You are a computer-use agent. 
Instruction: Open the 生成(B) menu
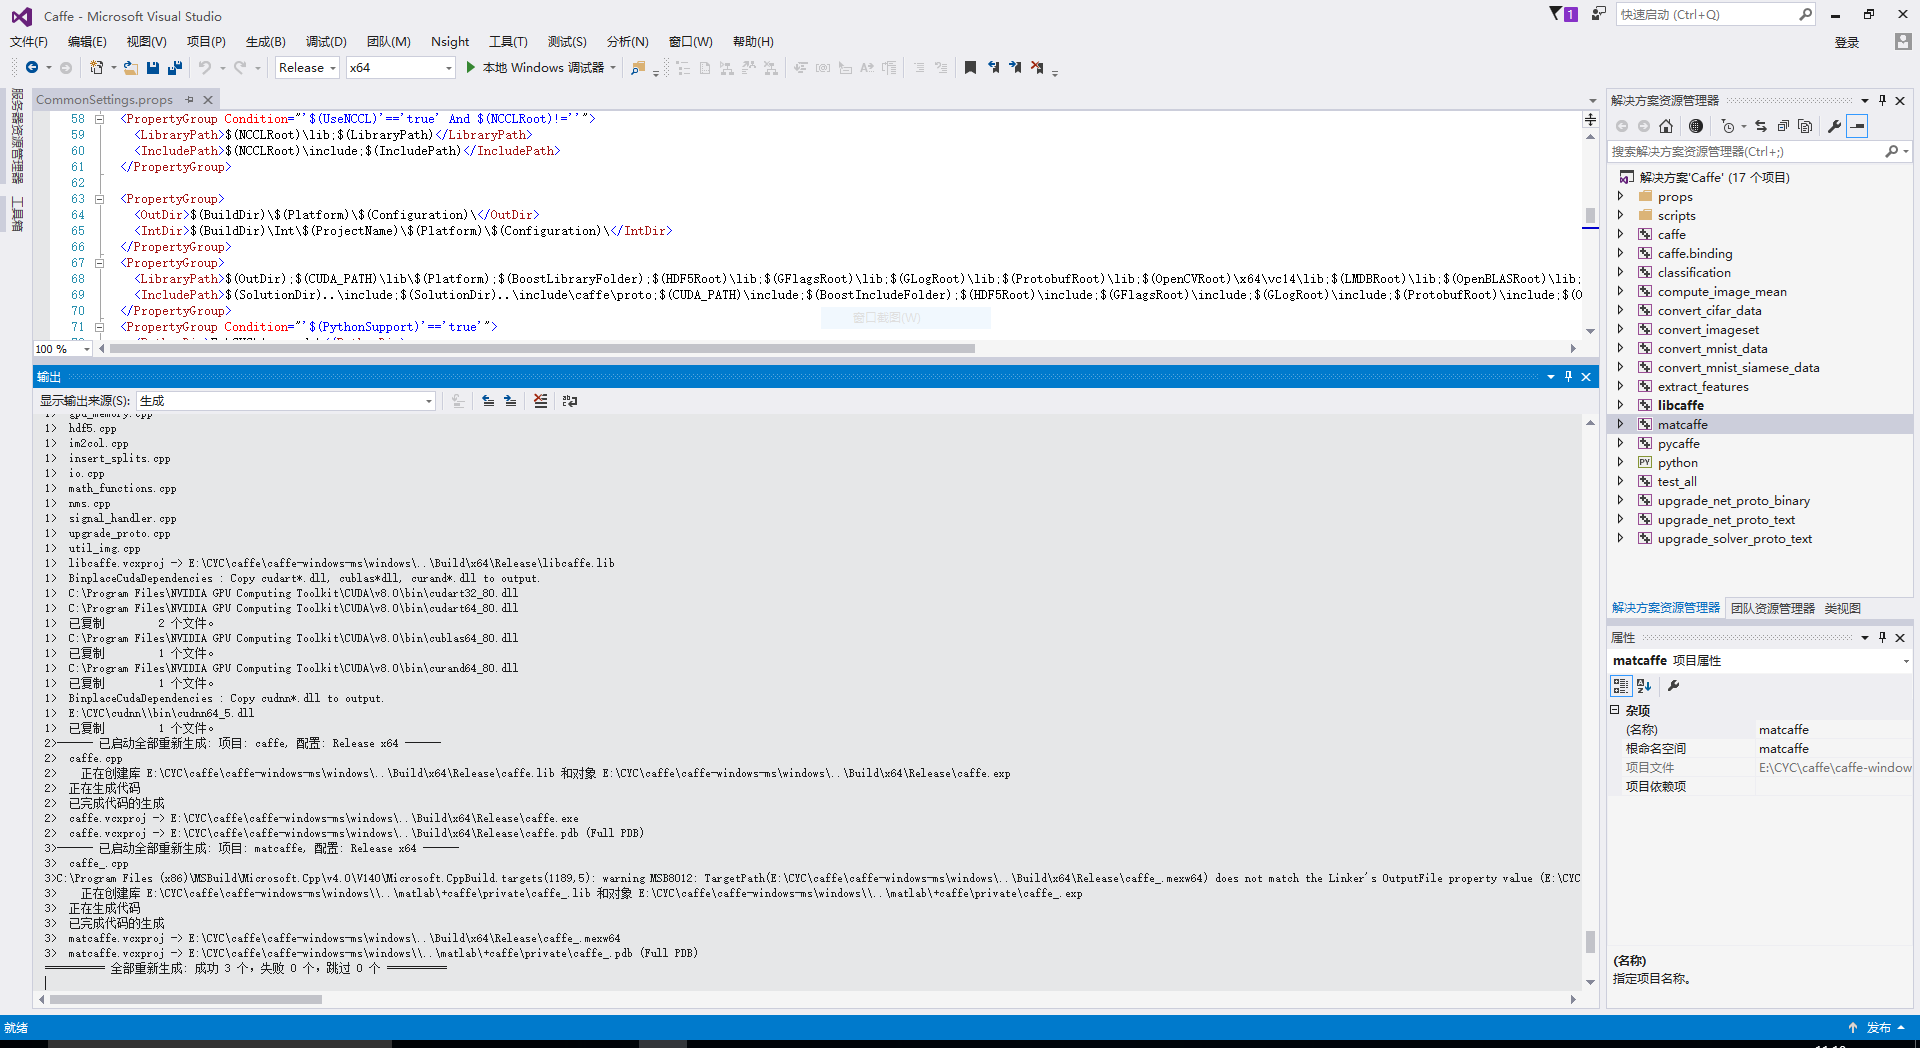pyautogui.click(x=264, y=41)
